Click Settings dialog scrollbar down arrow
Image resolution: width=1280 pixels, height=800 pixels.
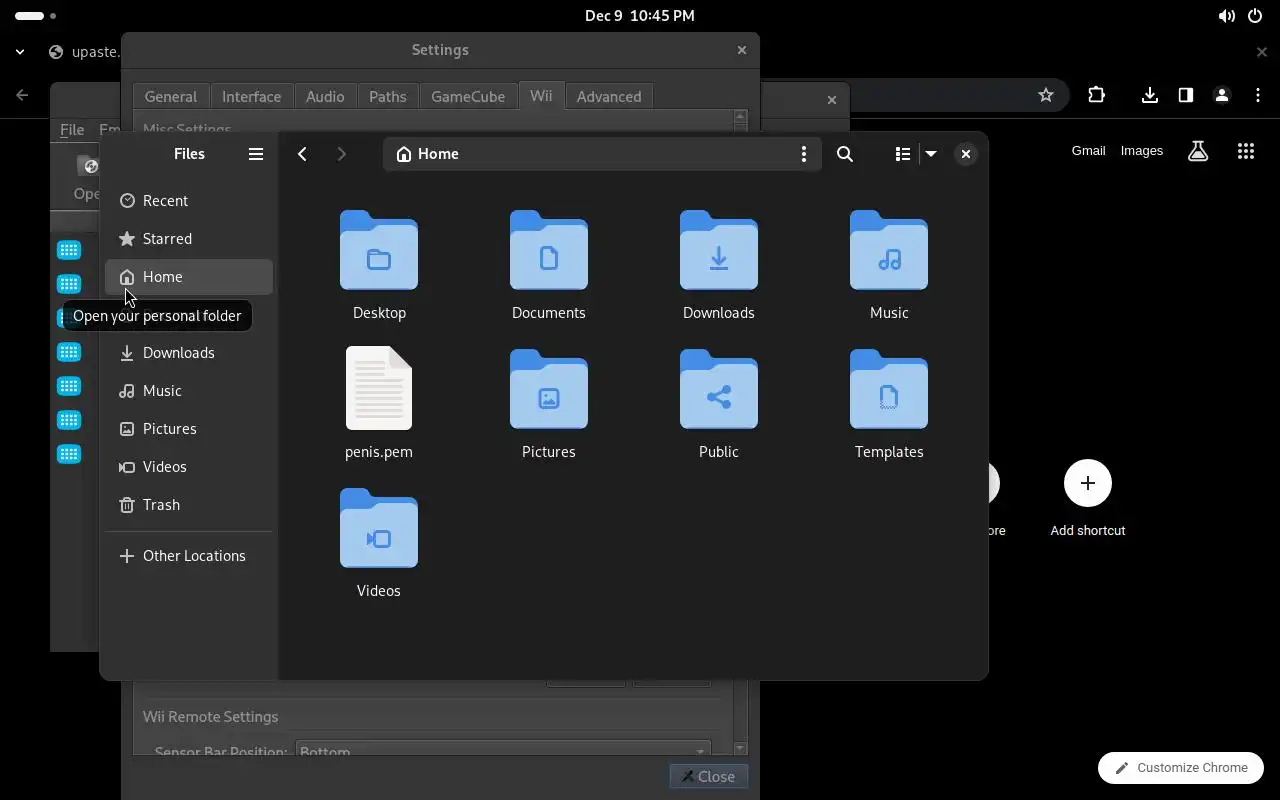(741, 749)
